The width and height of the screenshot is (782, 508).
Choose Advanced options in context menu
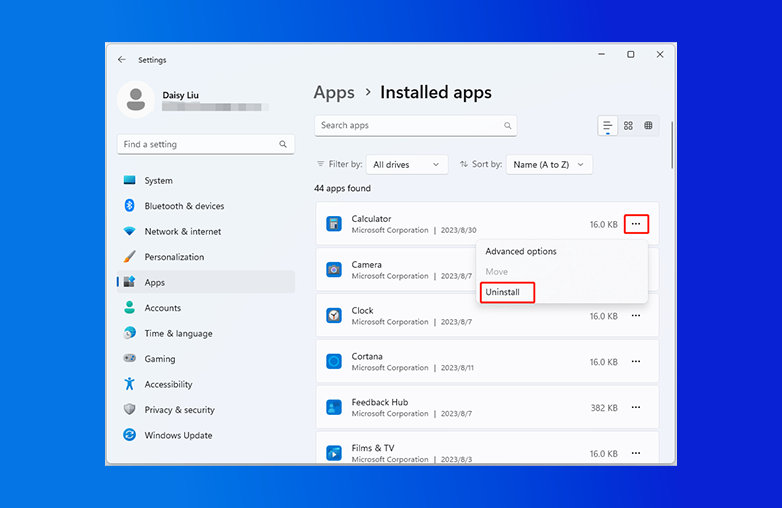[562, 251]
